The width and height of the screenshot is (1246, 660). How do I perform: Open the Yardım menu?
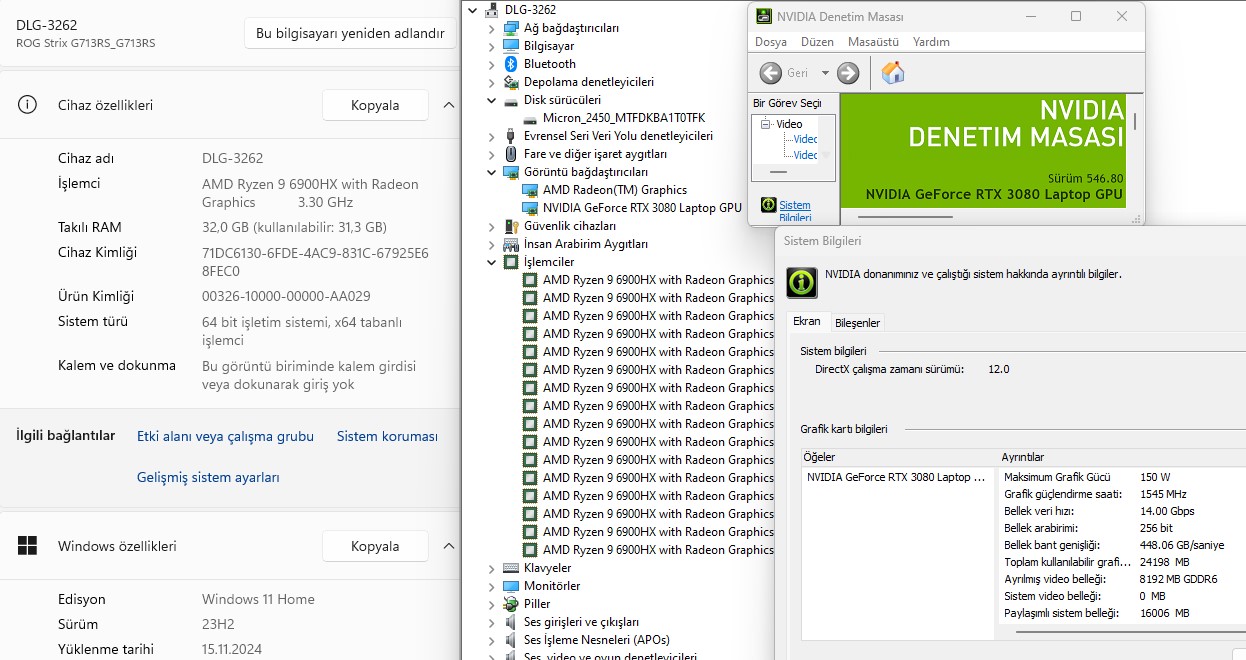pos(931,42)
